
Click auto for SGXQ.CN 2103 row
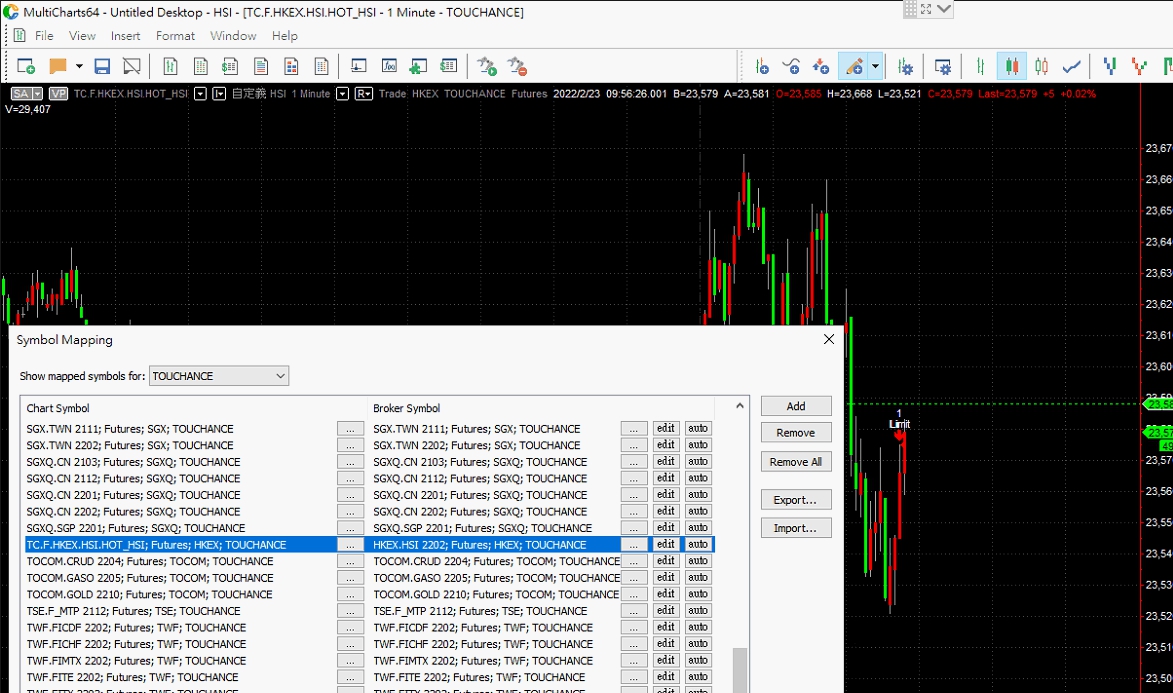tap(698, 462)
